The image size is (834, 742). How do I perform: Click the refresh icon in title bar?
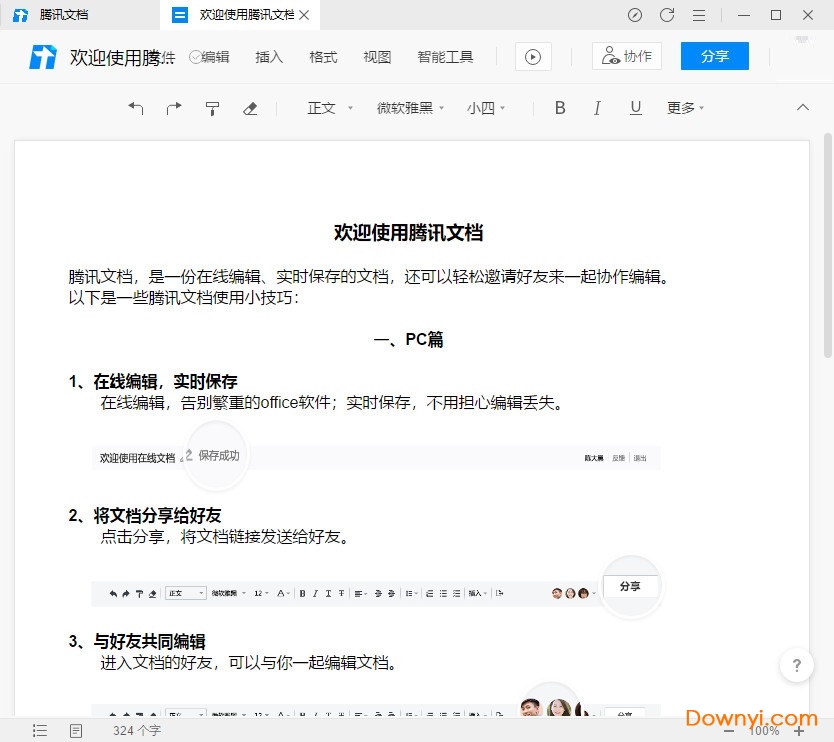[667, 15]
